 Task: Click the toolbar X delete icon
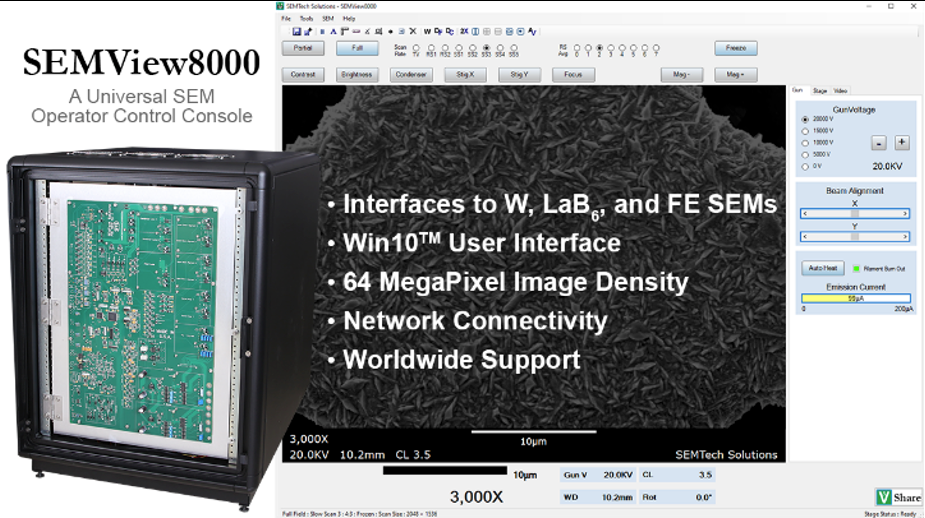click(413, 31)
